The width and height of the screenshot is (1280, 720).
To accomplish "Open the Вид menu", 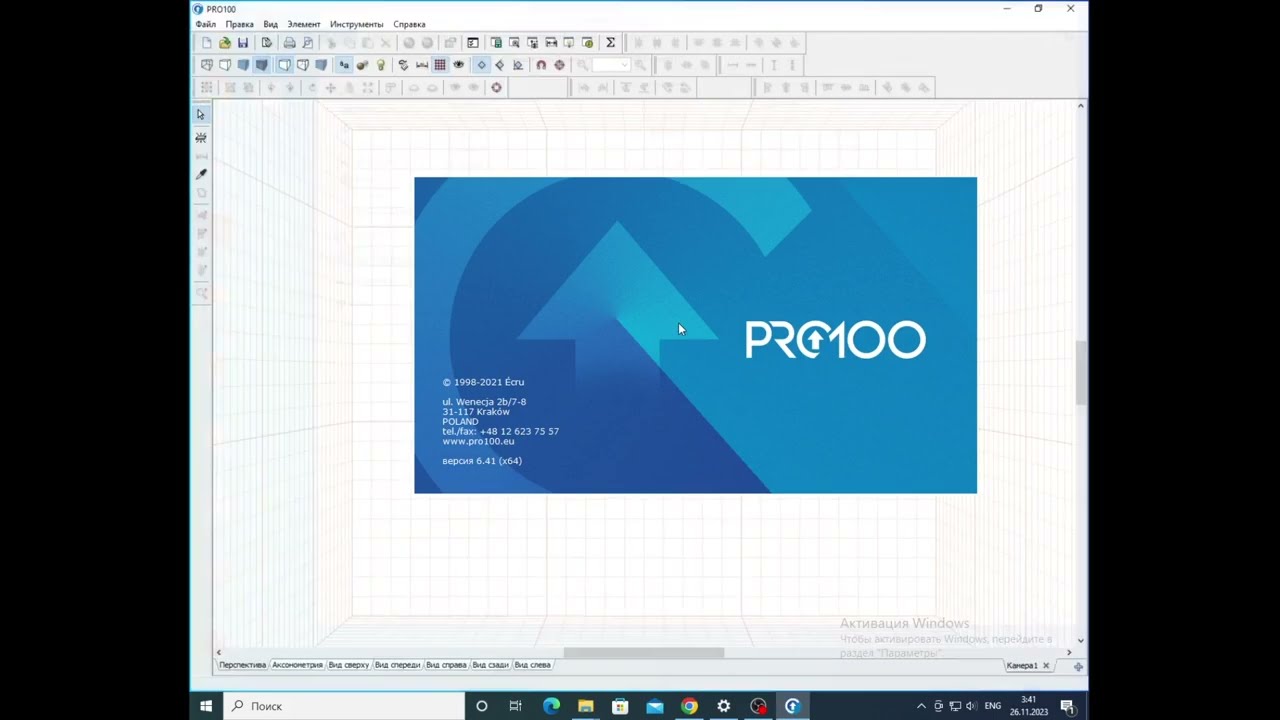I will pyautogui.click(x=270, y=24).
